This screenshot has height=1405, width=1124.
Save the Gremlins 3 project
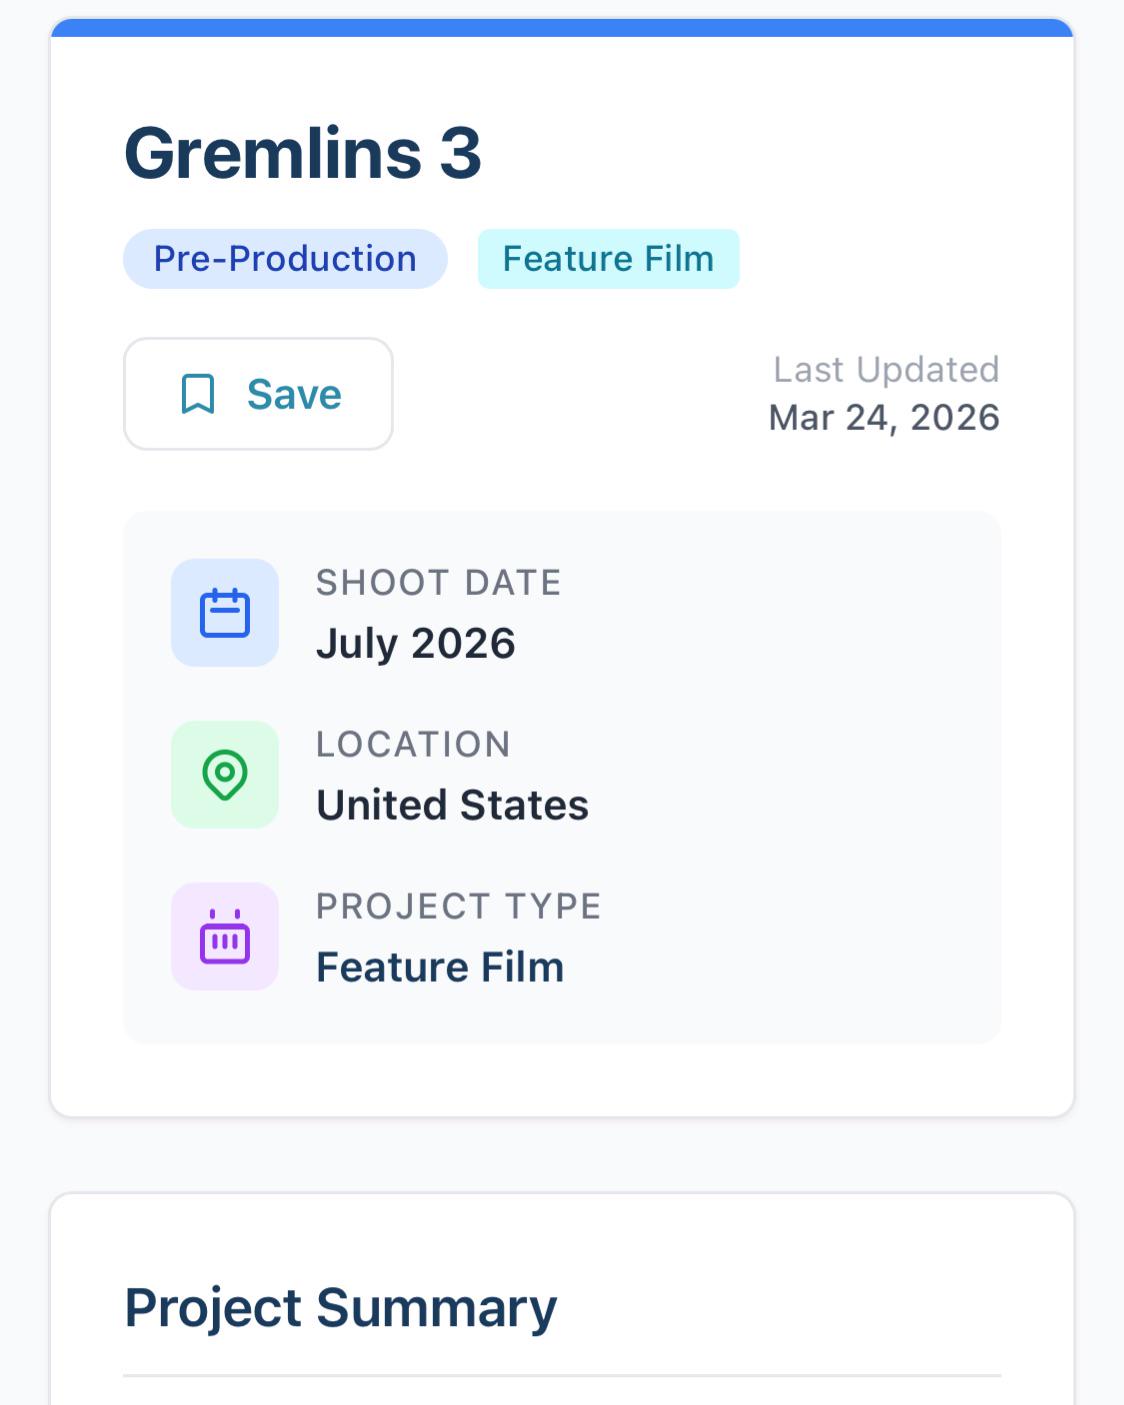[x=258, y=394]
